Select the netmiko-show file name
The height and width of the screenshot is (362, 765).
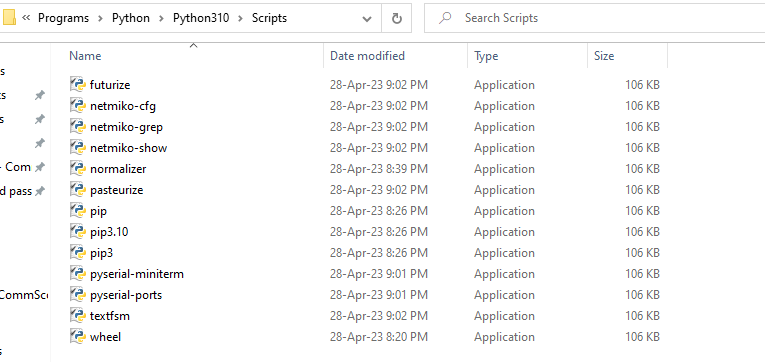pos(129,148)
